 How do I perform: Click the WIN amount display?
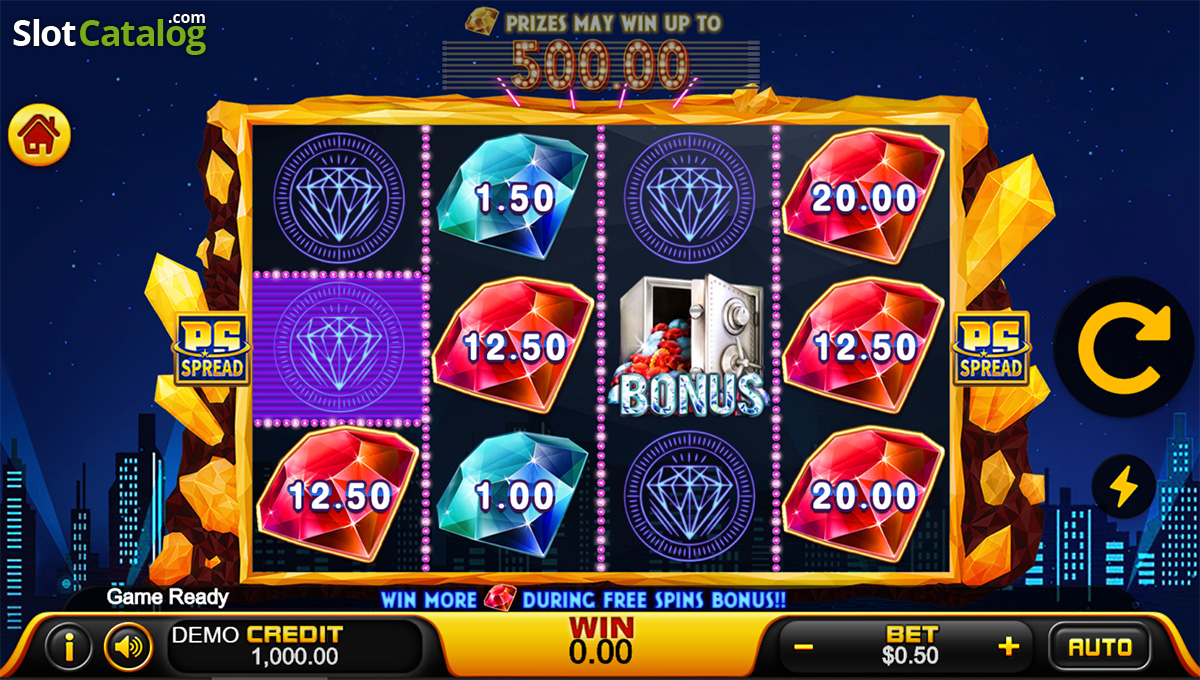point(601,641)
